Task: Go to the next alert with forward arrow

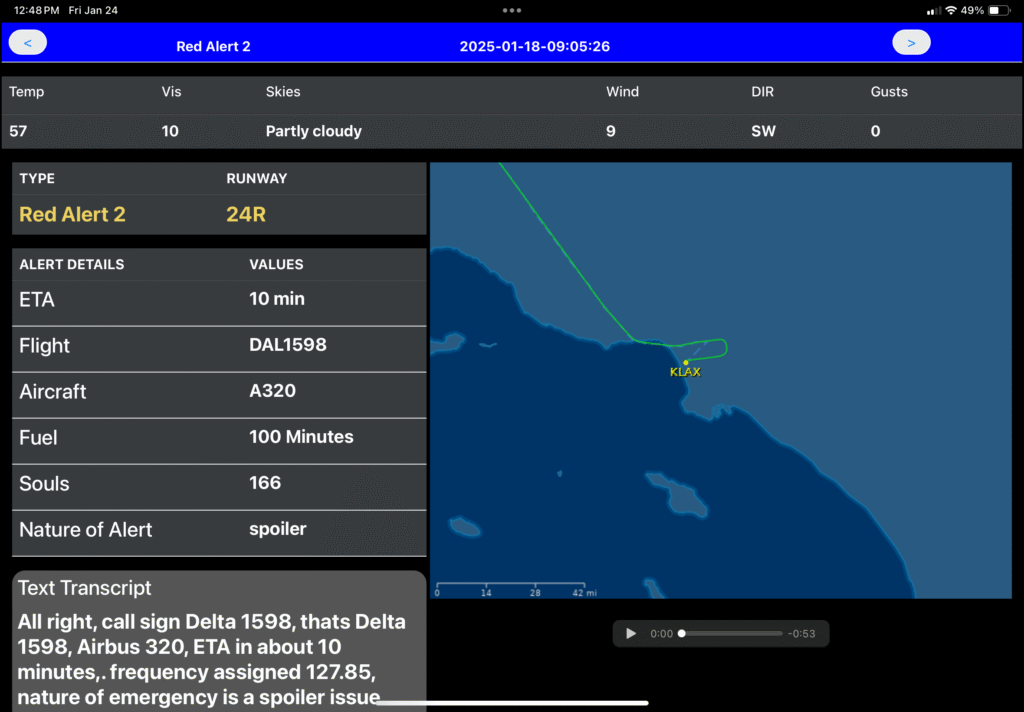Action: coord(911,43)
